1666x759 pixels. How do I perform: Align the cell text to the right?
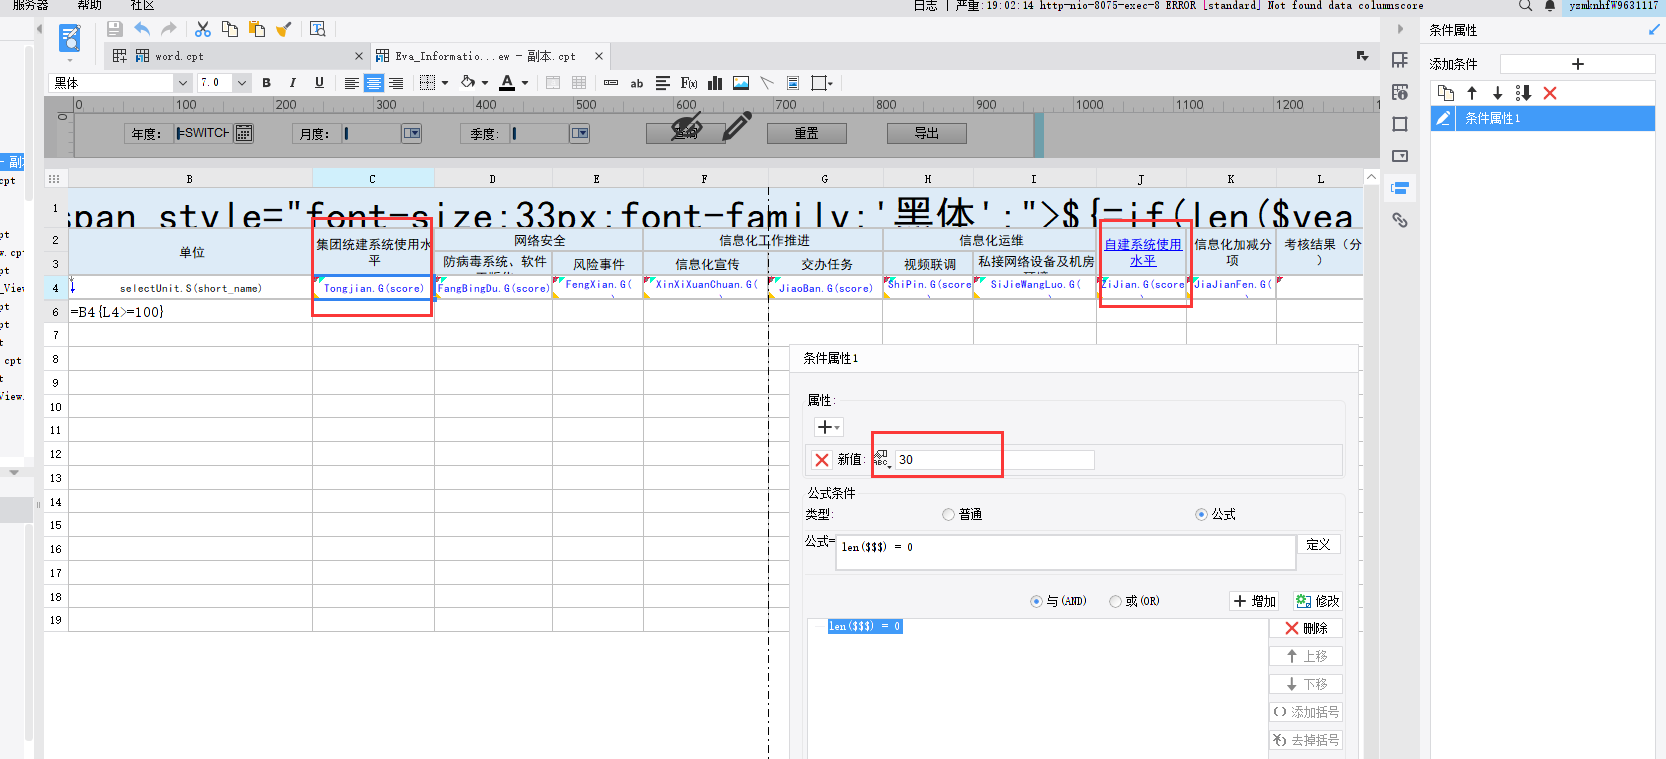pyautogui.click(x=396, y=83)
